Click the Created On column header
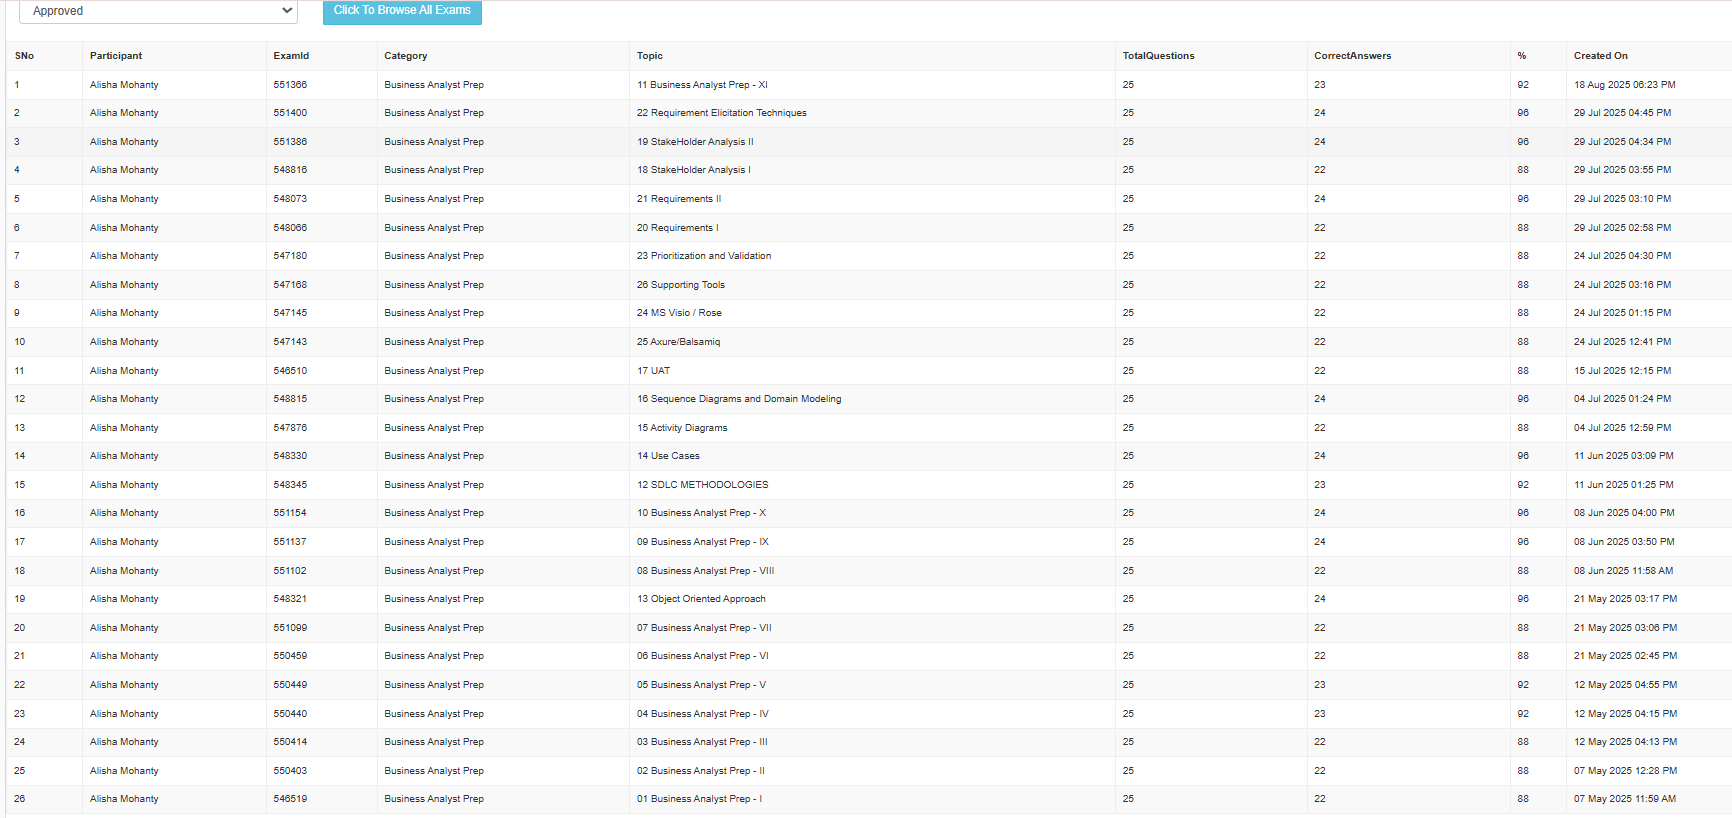 coord(1600,56)
